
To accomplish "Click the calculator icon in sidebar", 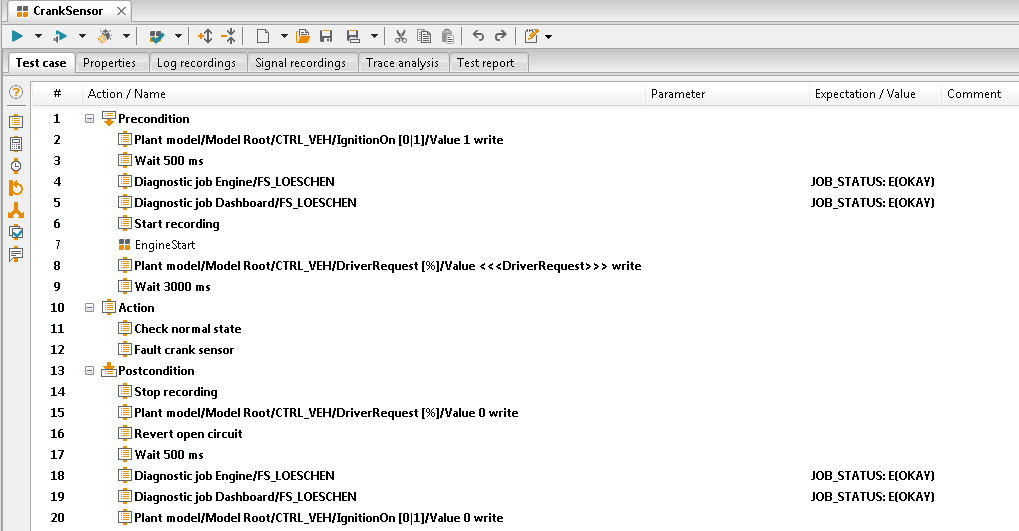I will point(16,144).
